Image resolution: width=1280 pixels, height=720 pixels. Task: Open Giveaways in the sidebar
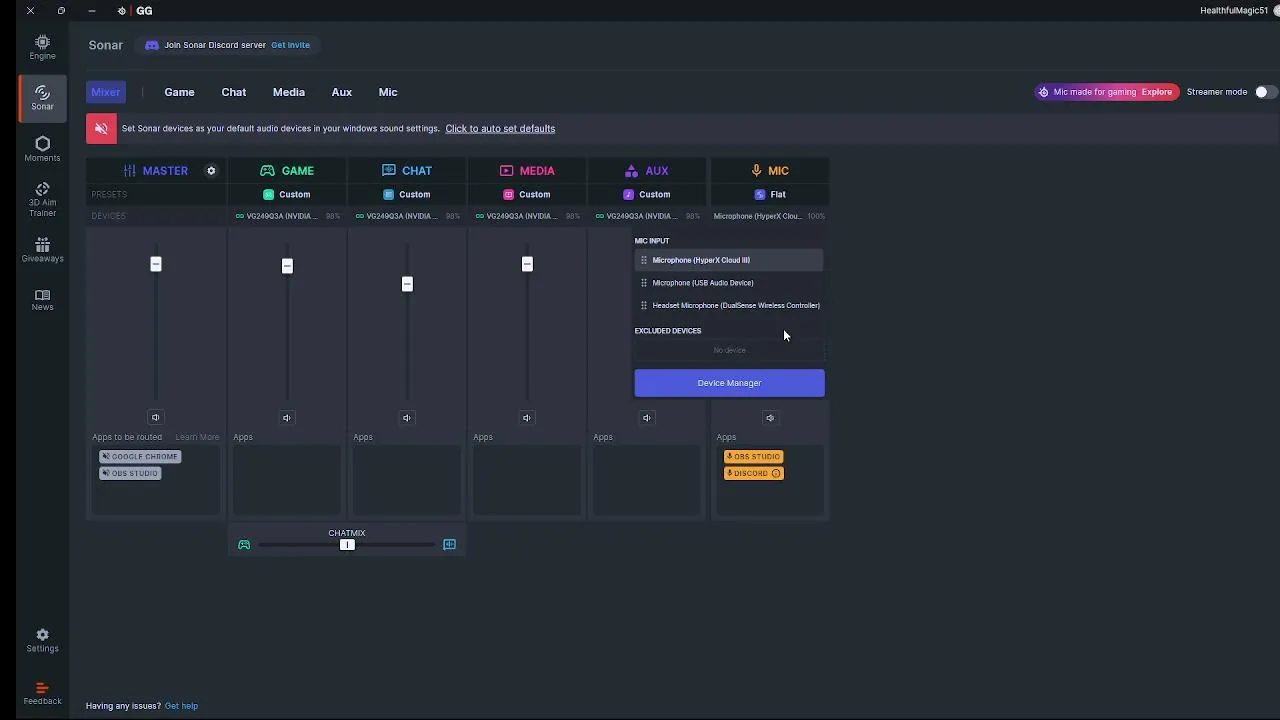click(x=42, y=250)
